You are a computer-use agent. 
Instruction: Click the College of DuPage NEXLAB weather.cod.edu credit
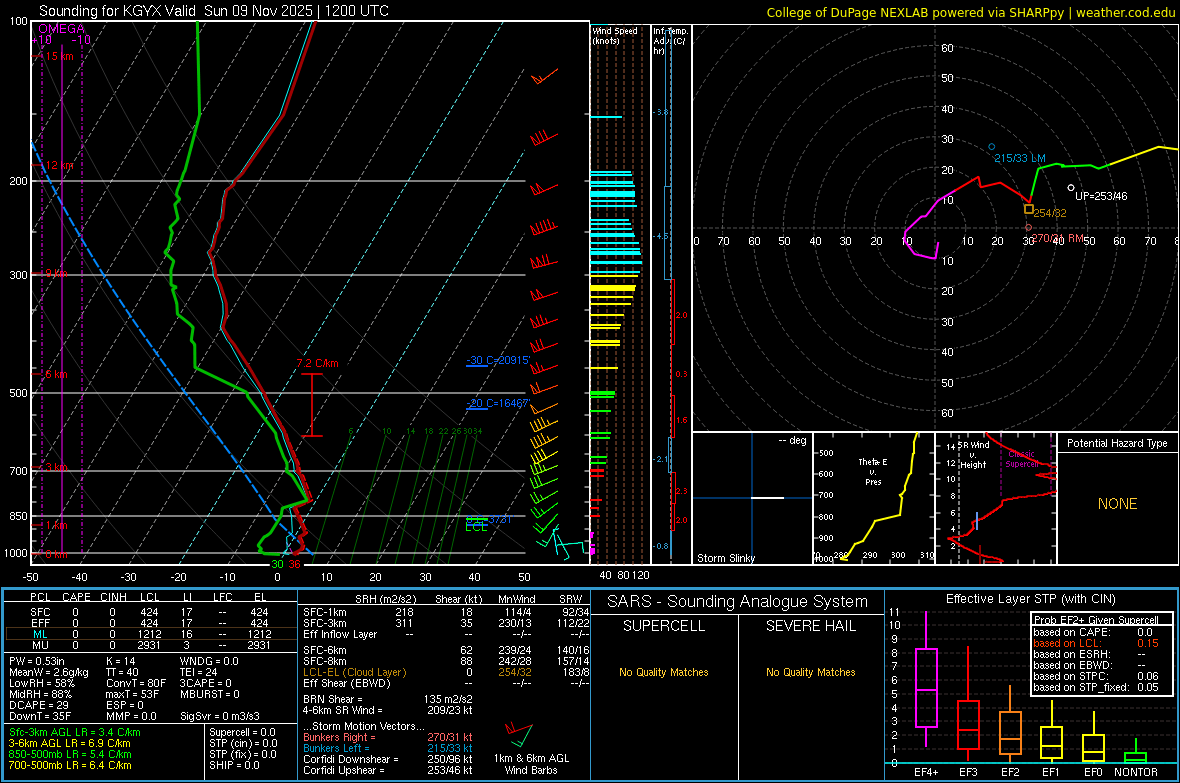[x=971, y=12]
